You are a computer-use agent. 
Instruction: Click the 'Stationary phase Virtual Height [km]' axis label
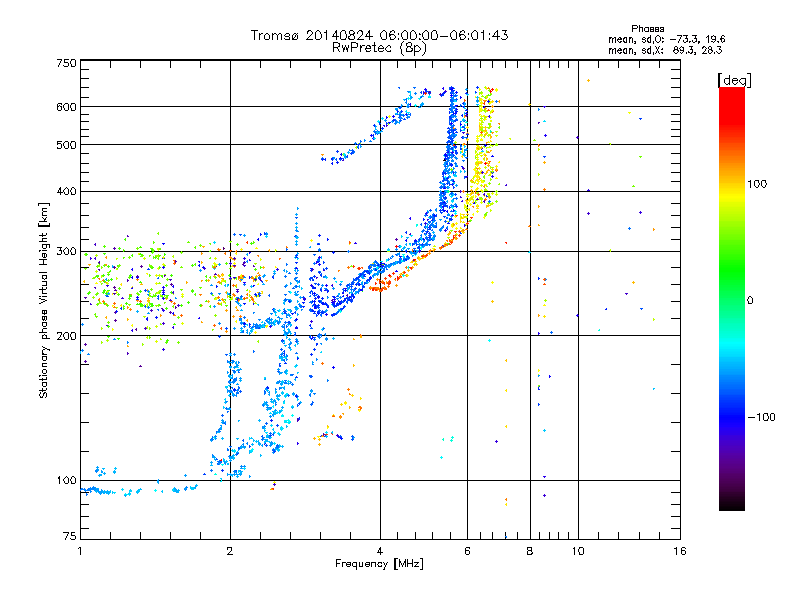tap(43, 300)
